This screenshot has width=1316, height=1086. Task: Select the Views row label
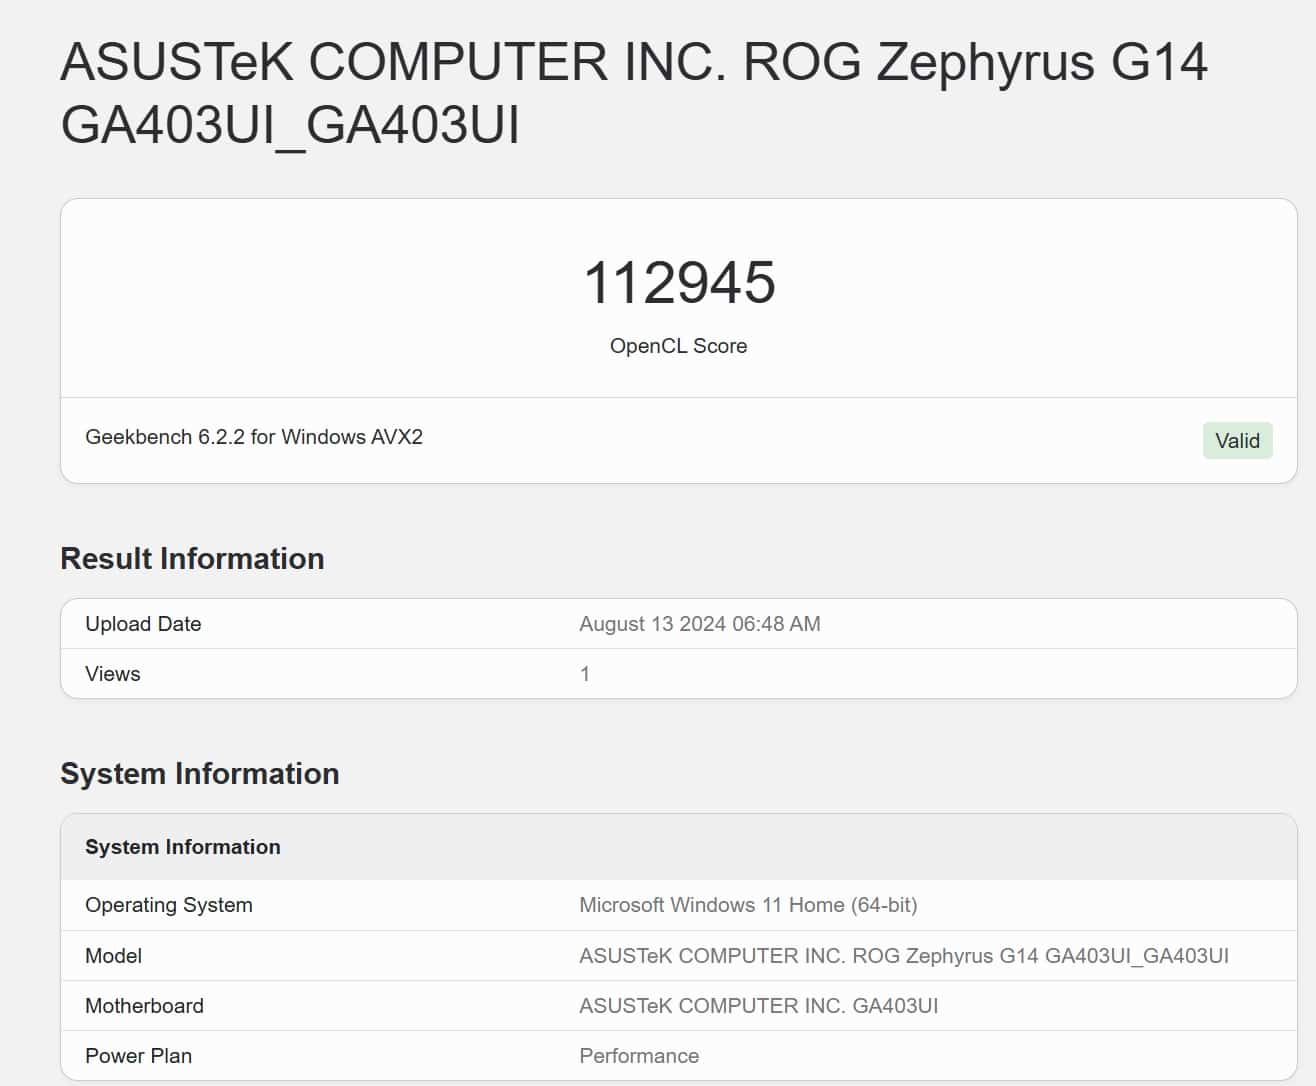pos(113,674)
